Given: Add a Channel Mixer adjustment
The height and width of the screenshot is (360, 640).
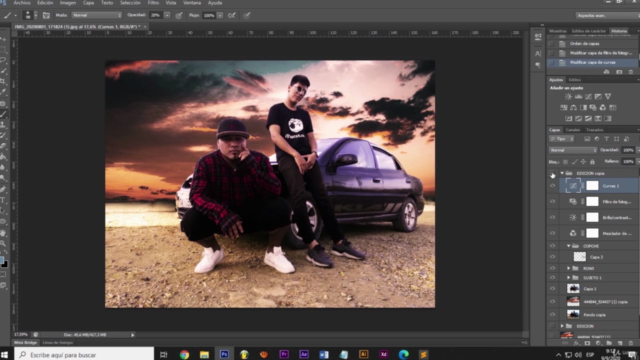Looking at the screenshot, I should click(603, 108).
